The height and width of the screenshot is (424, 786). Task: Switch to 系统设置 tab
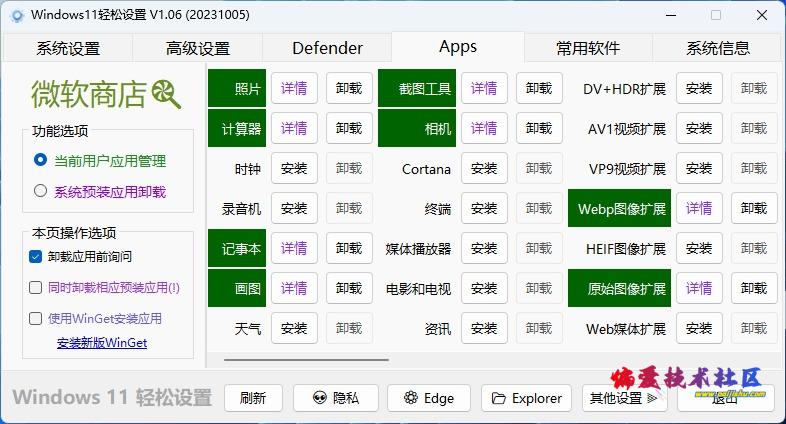pos(68,48)
